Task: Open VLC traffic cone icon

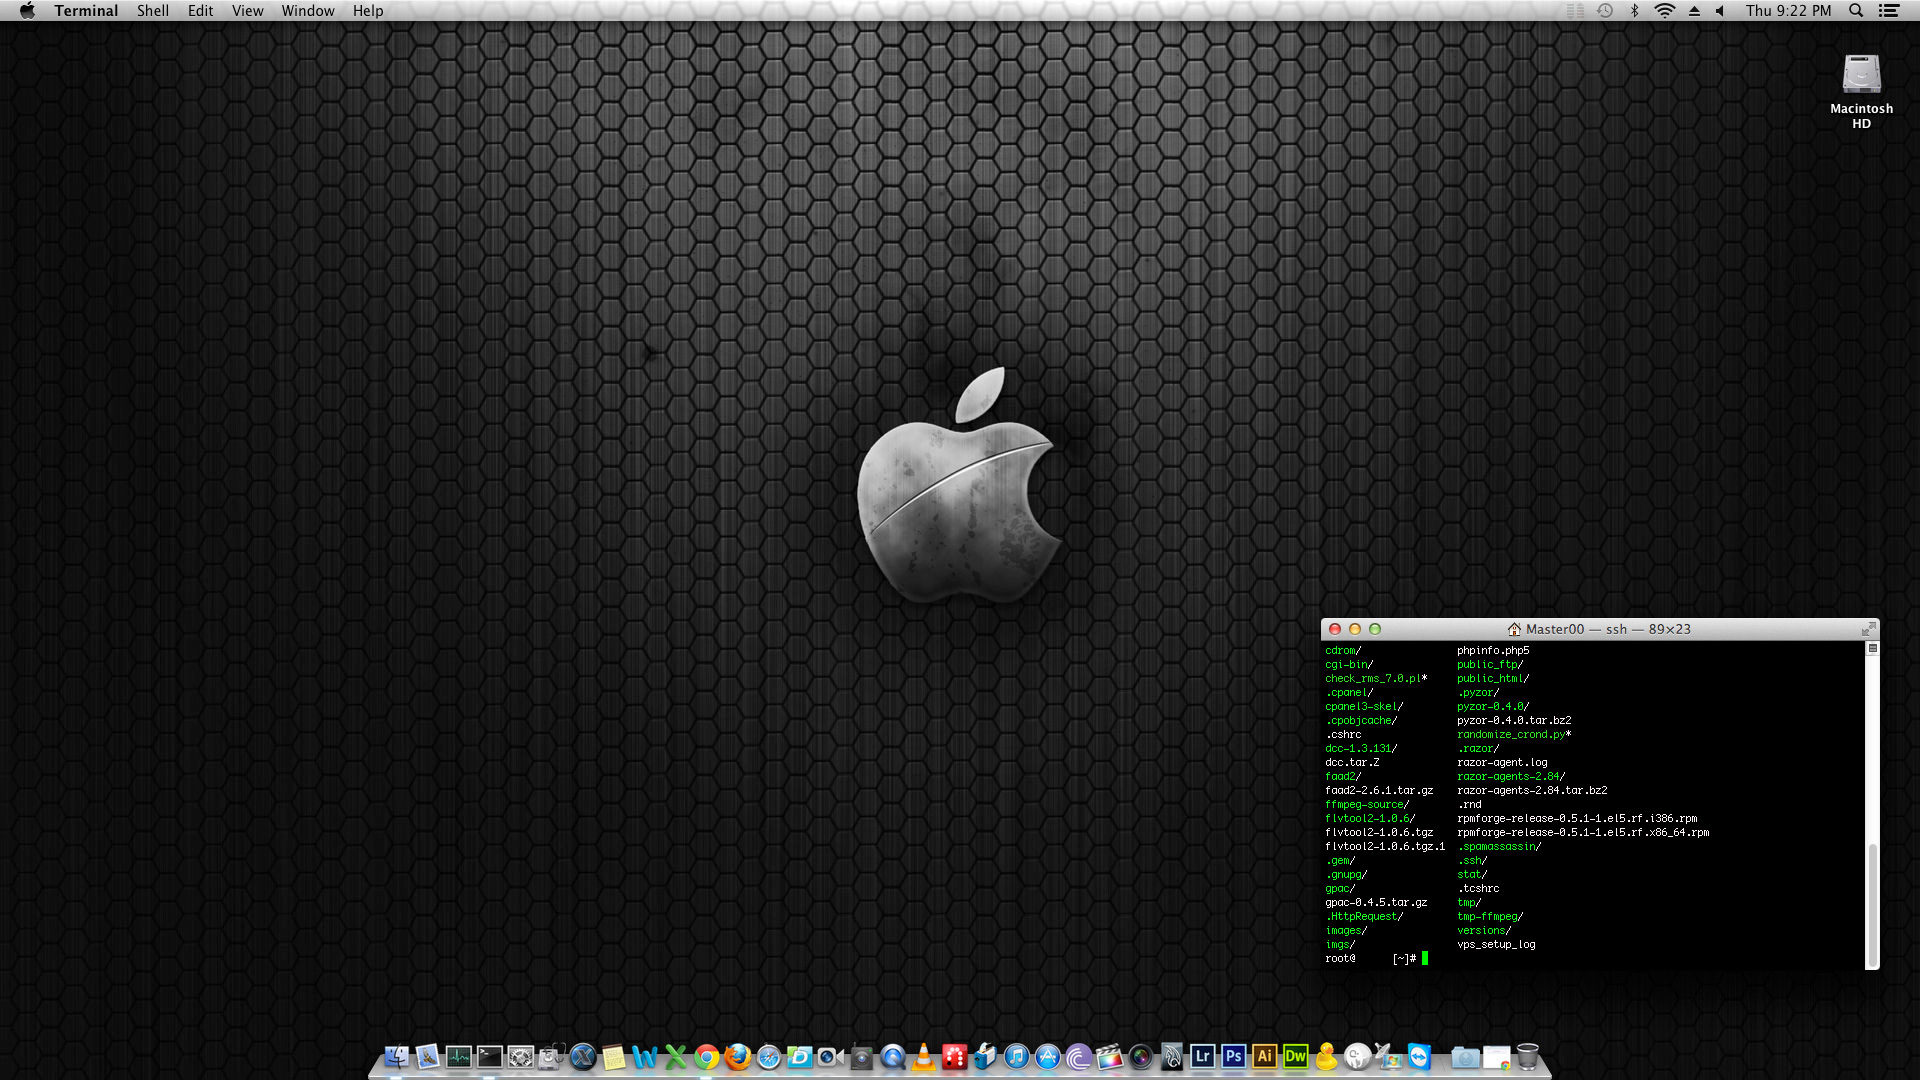Action: click(x=924, y=1057)
